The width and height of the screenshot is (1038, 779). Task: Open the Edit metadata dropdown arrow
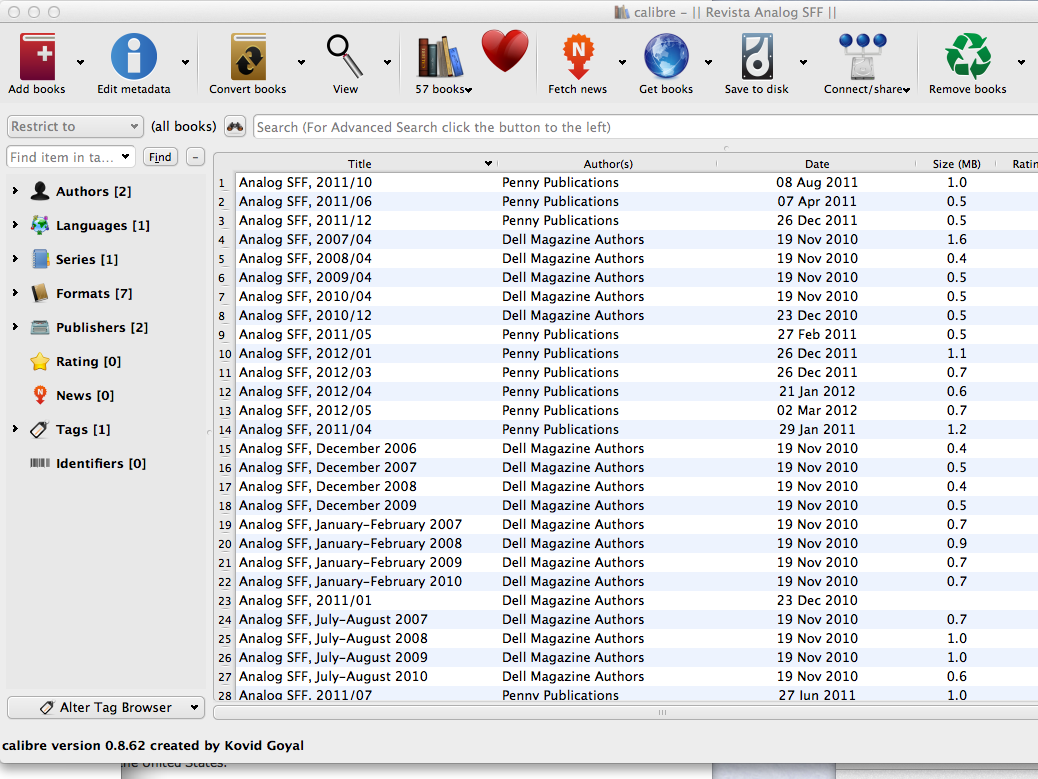coord(185,62)
